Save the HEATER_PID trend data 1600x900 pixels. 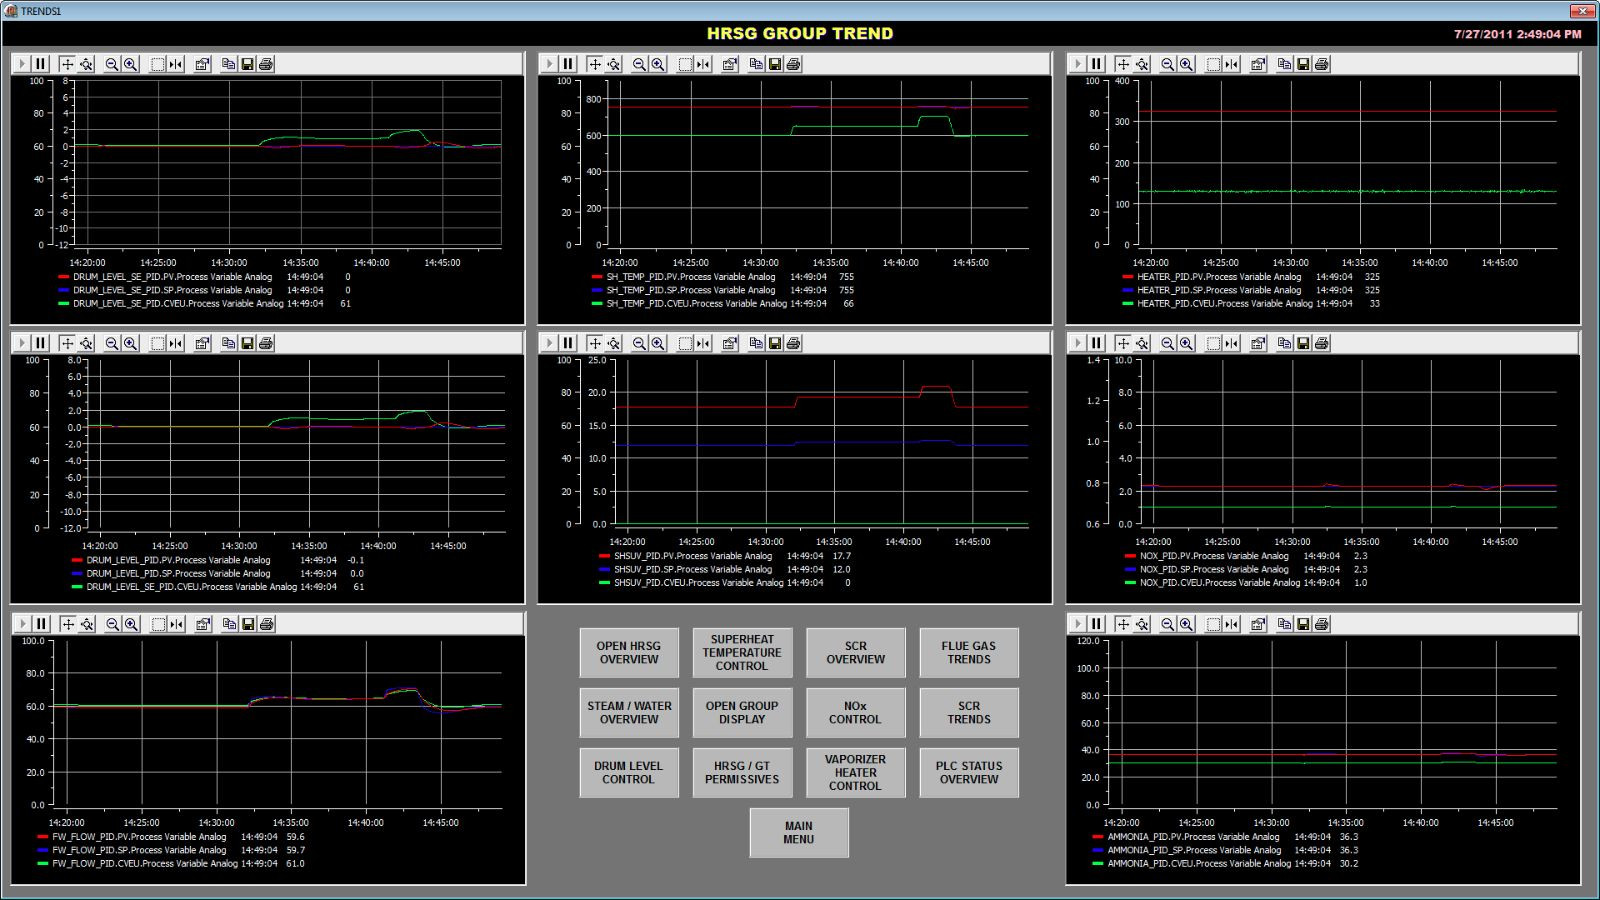[1303, 64]
